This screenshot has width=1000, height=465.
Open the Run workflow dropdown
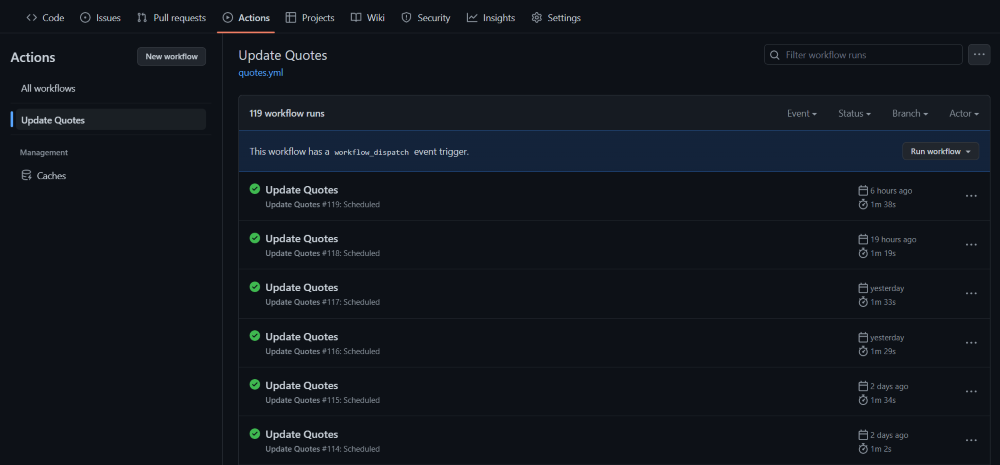click(x=941, y=151)
